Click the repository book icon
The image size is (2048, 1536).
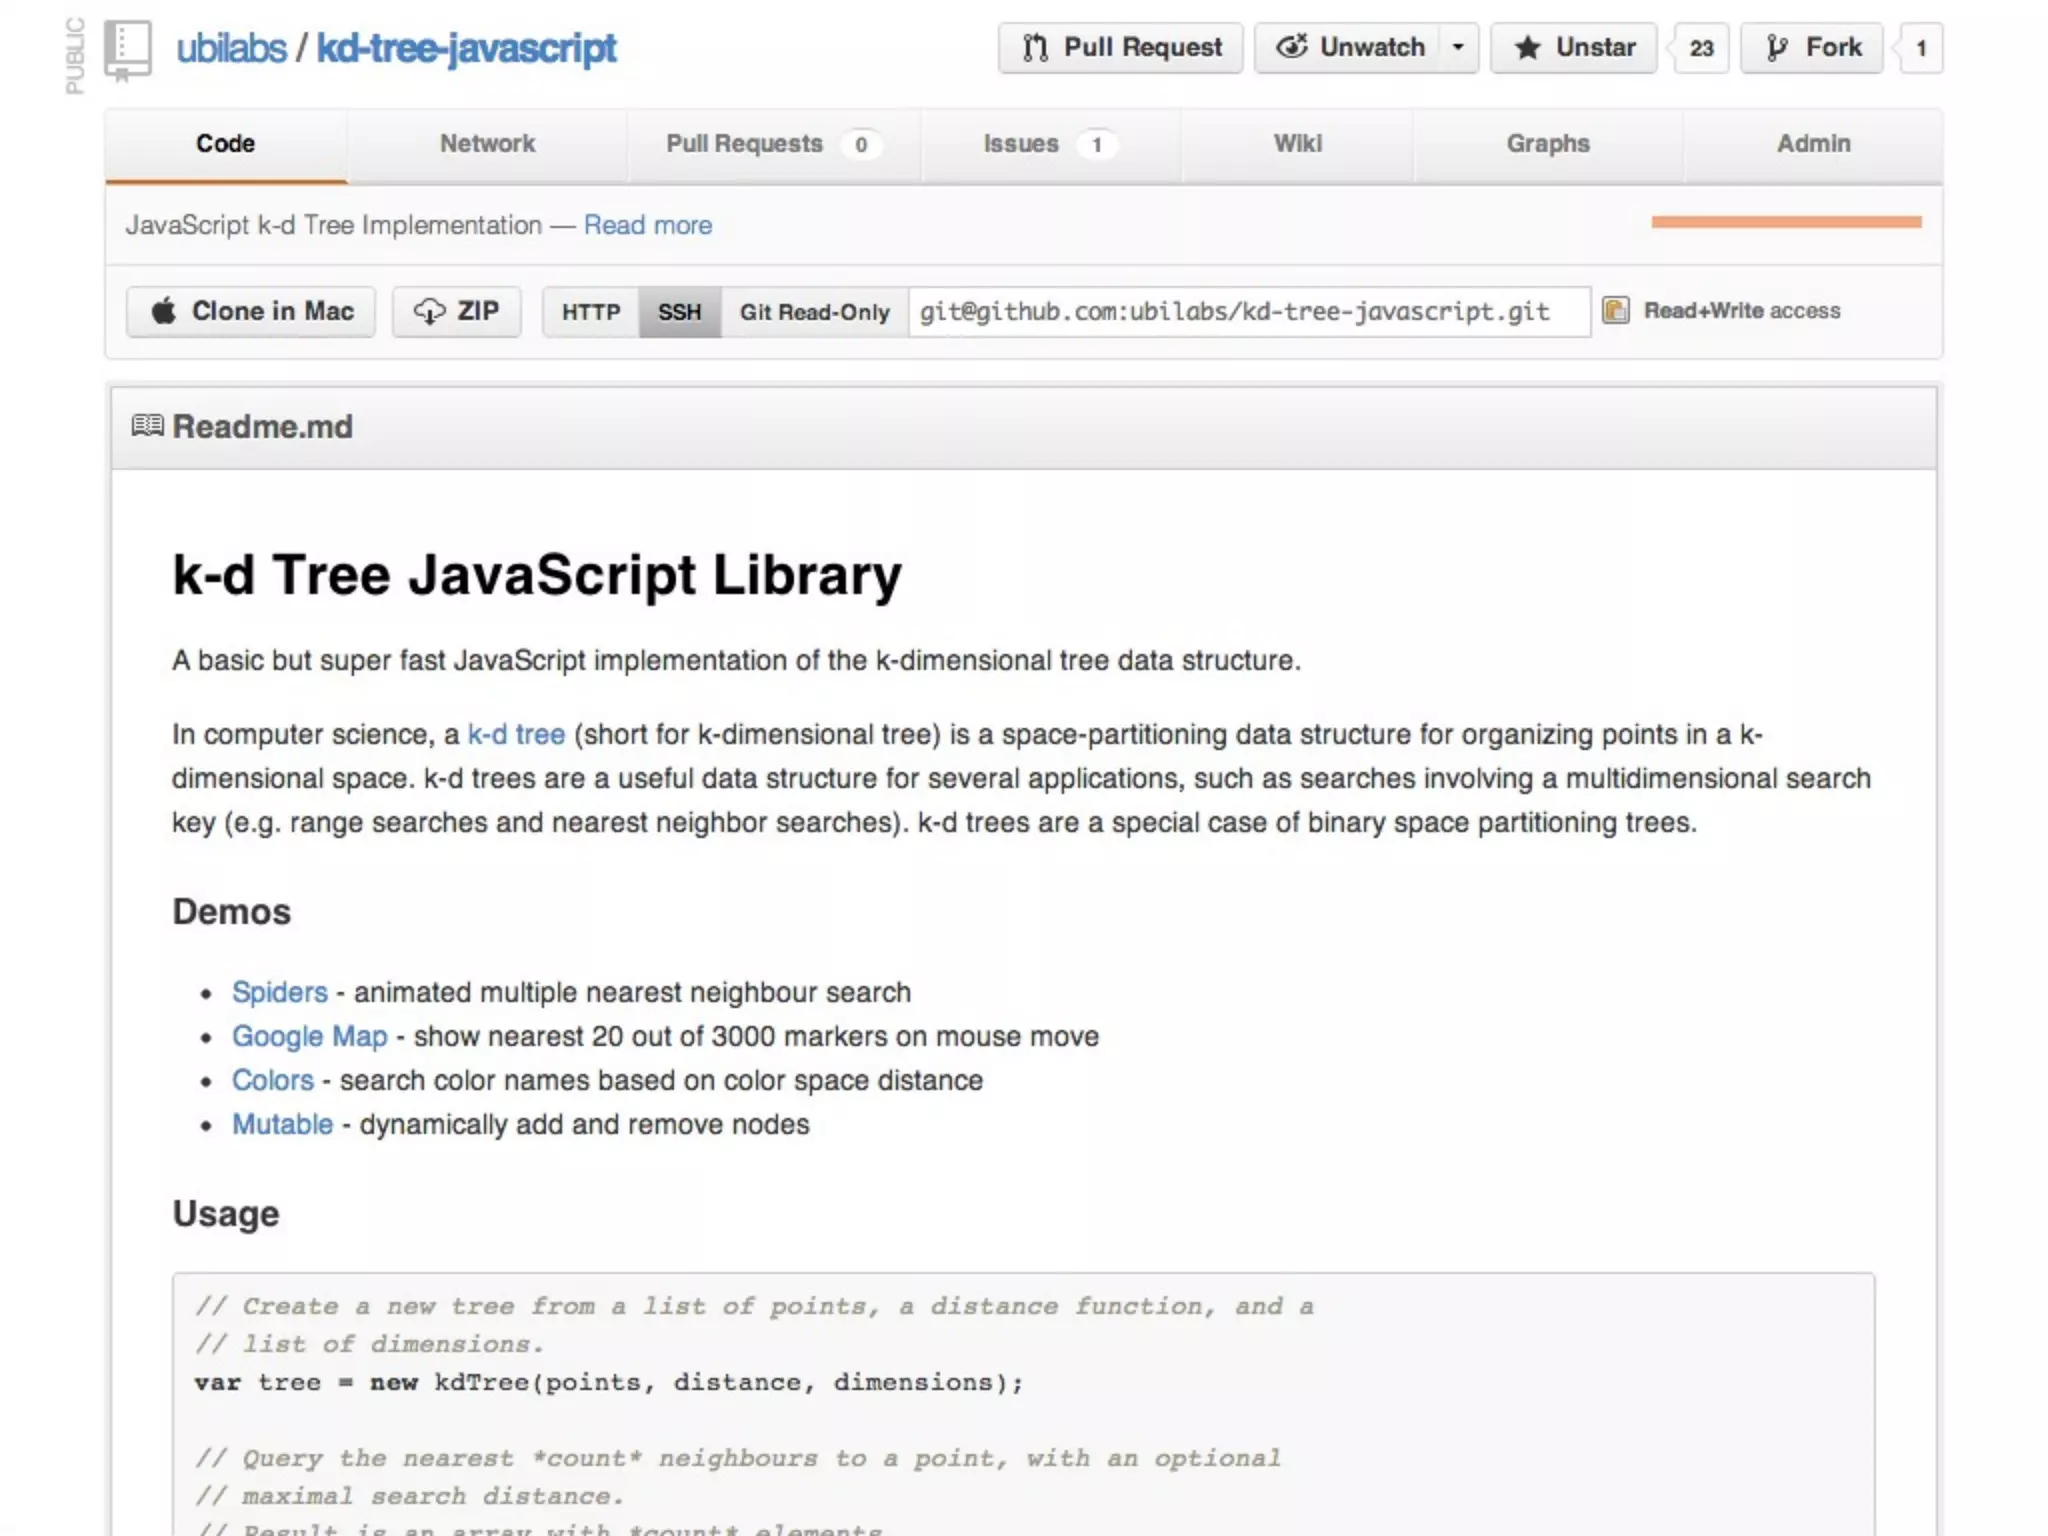tap(128, 48)
